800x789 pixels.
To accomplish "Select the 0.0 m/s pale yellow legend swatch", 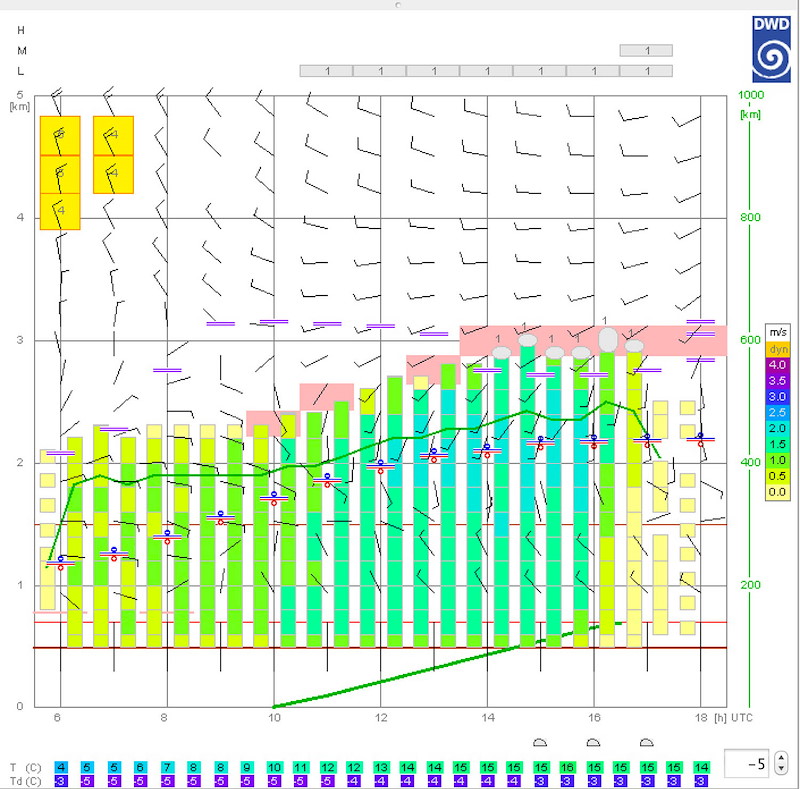I will pos(778,492).
